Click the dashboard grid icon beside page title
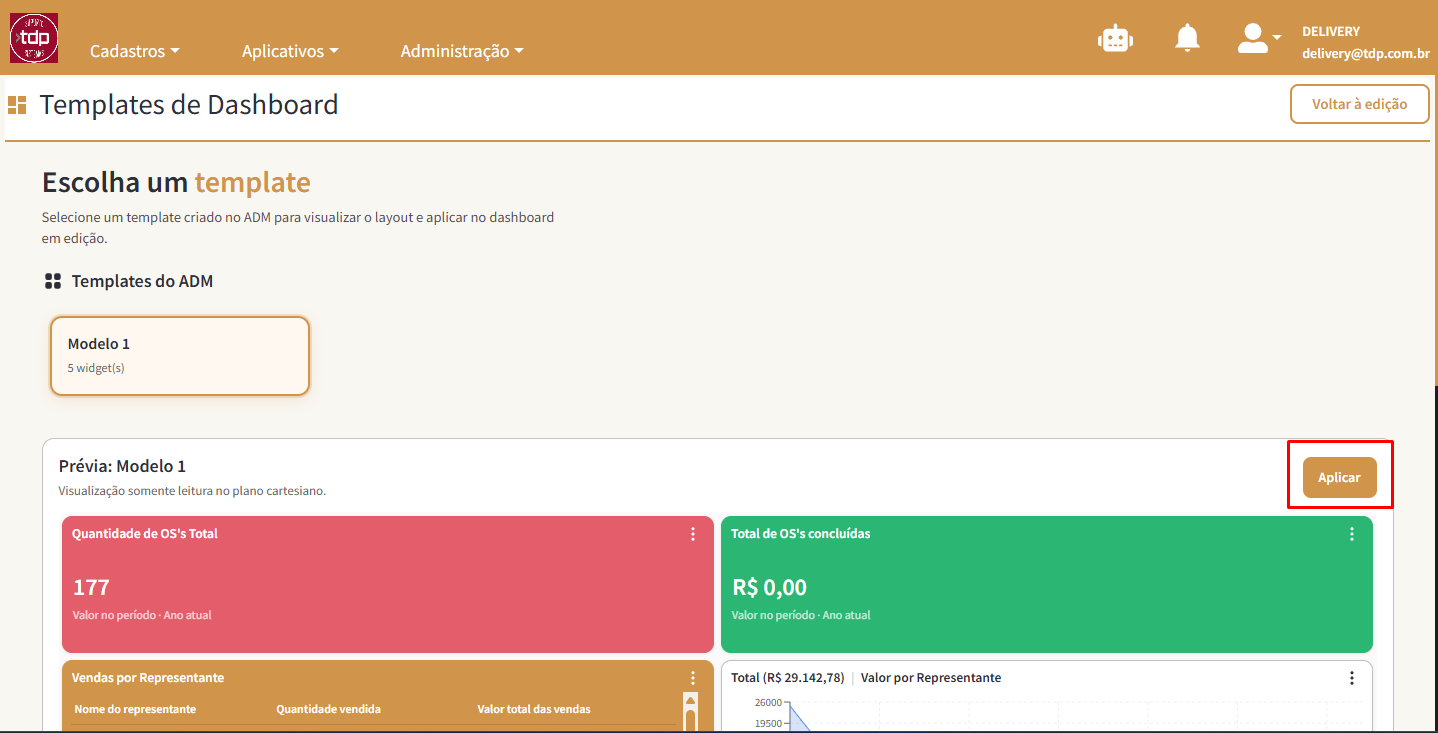The width and height of the screenshot is (1438, 733). [x=17, y=104]
